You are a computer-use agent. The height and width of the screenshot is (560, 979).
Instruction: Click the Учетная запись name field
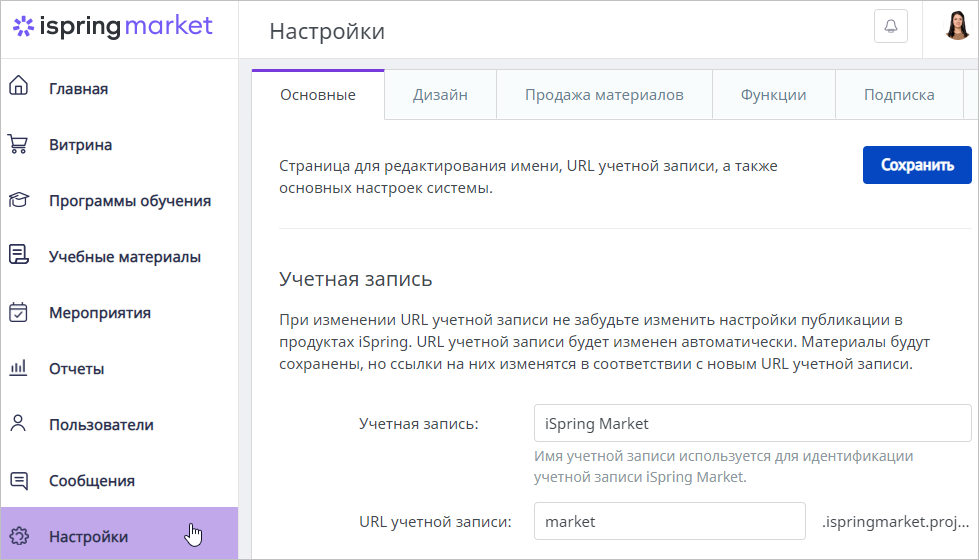point(752,423)
